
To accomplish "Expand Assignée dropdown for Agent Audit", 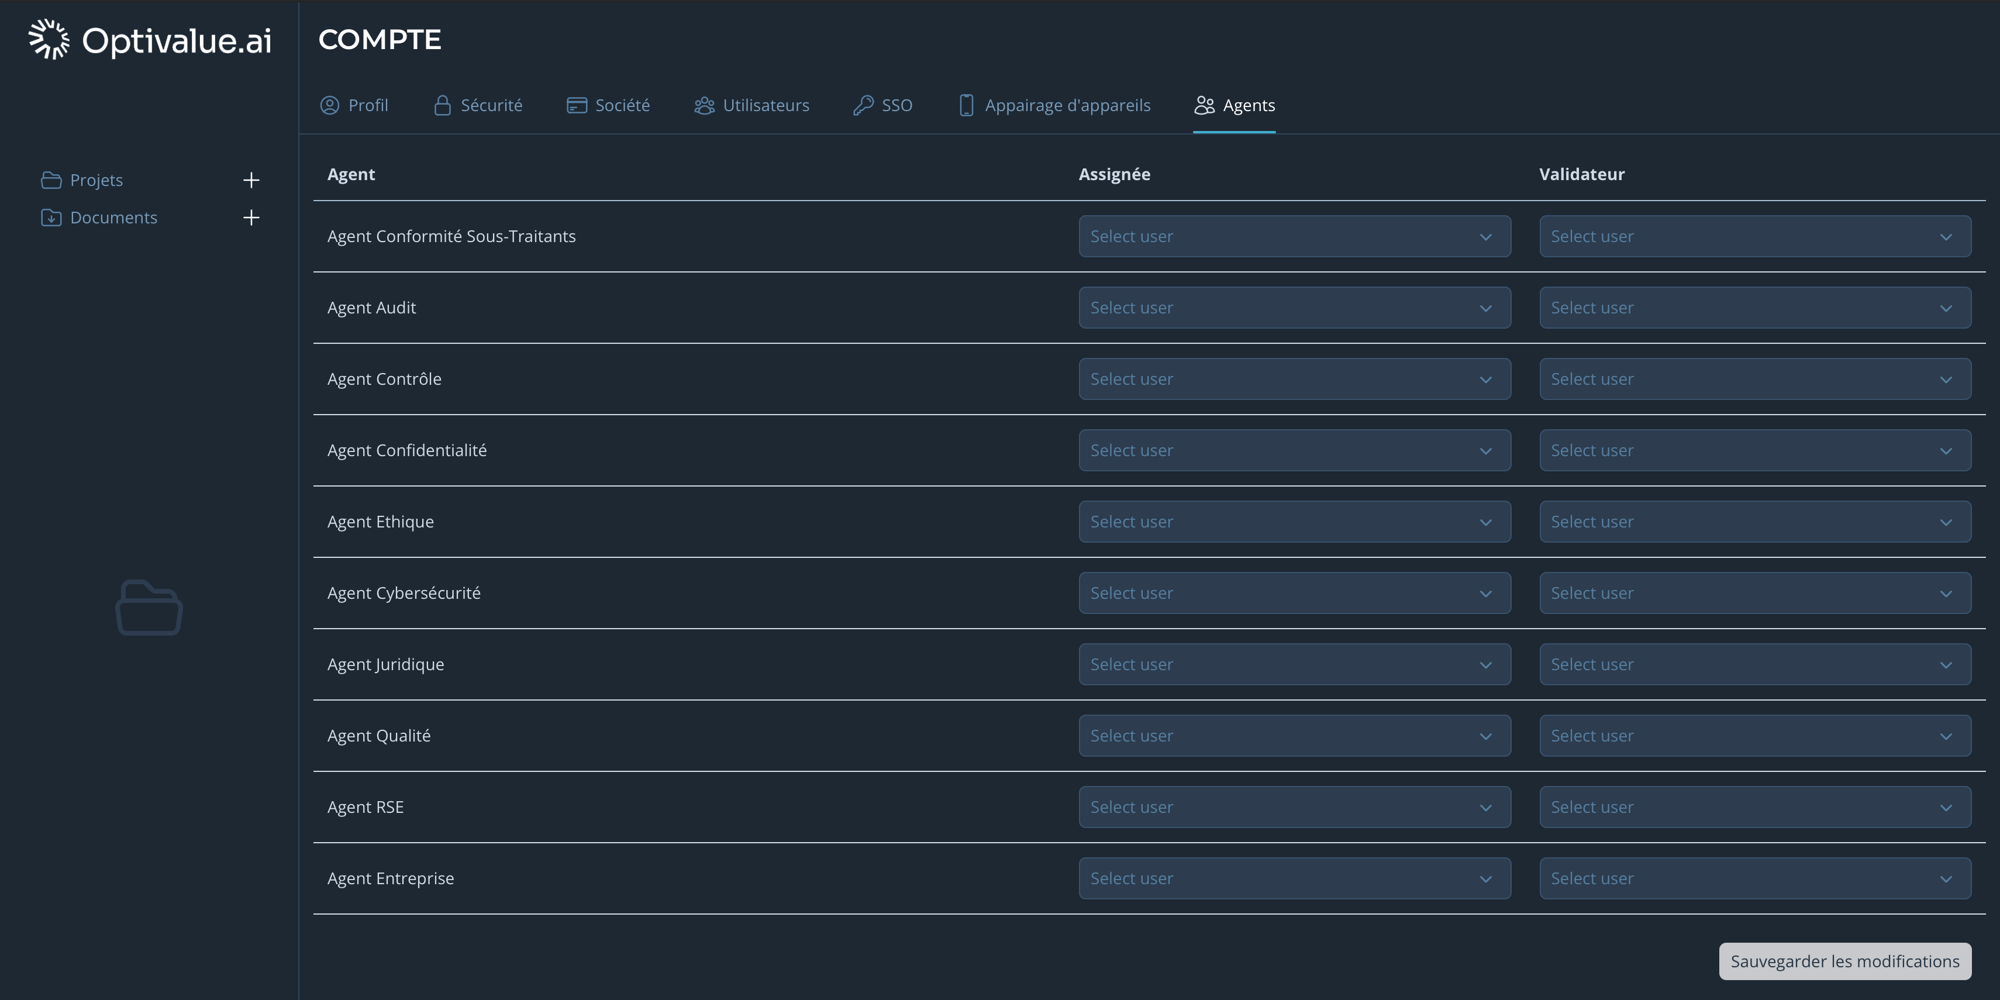I will [1294, 308].
